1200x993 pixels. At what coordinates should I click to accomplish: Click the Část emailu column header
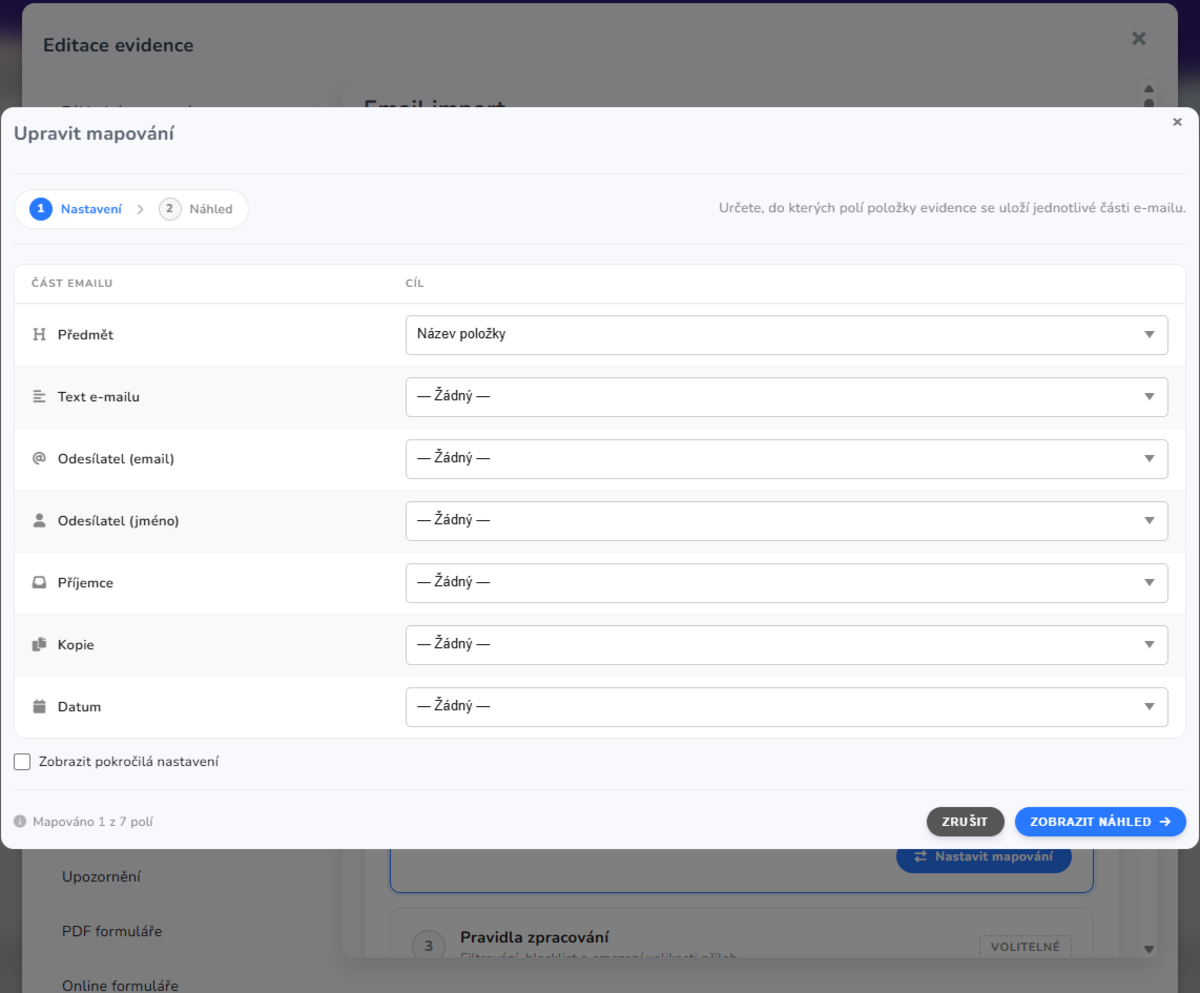point(72,284)
